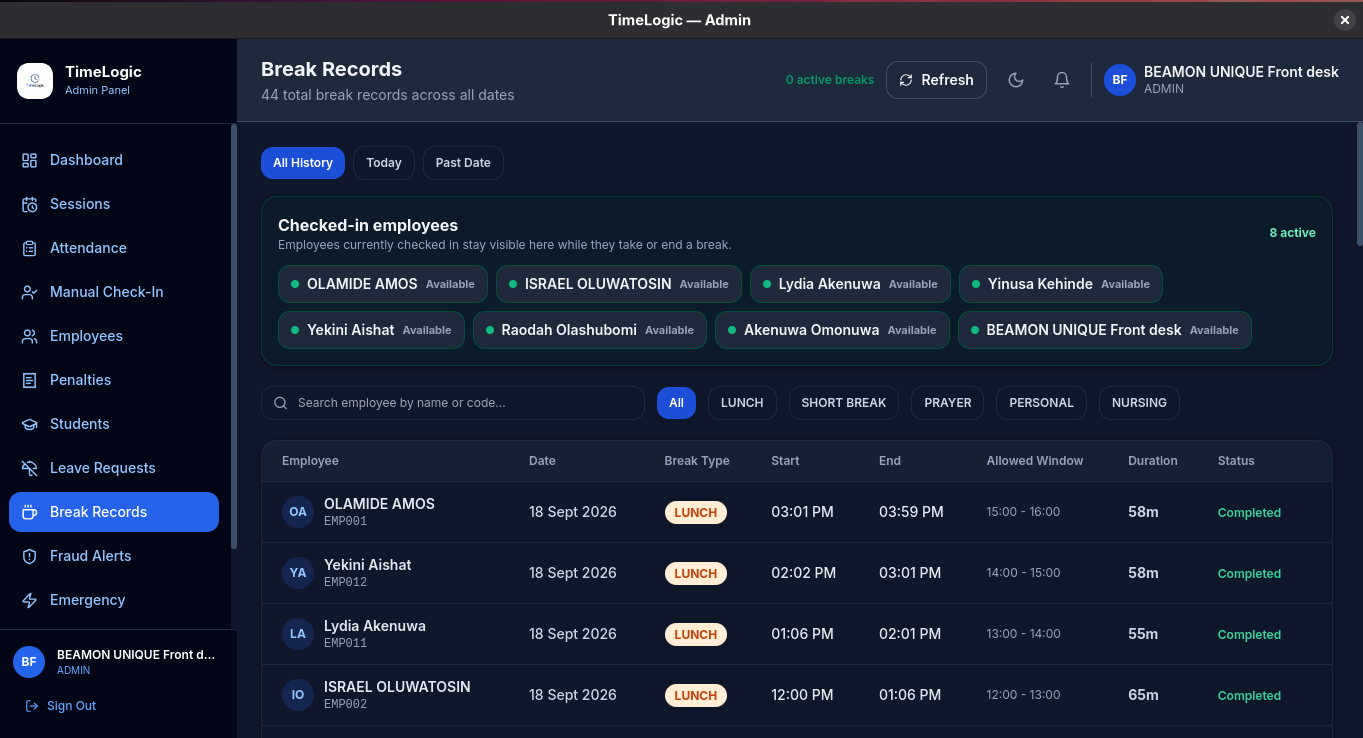
Task: Click the Sign Out link
Action: click(61, 706)
